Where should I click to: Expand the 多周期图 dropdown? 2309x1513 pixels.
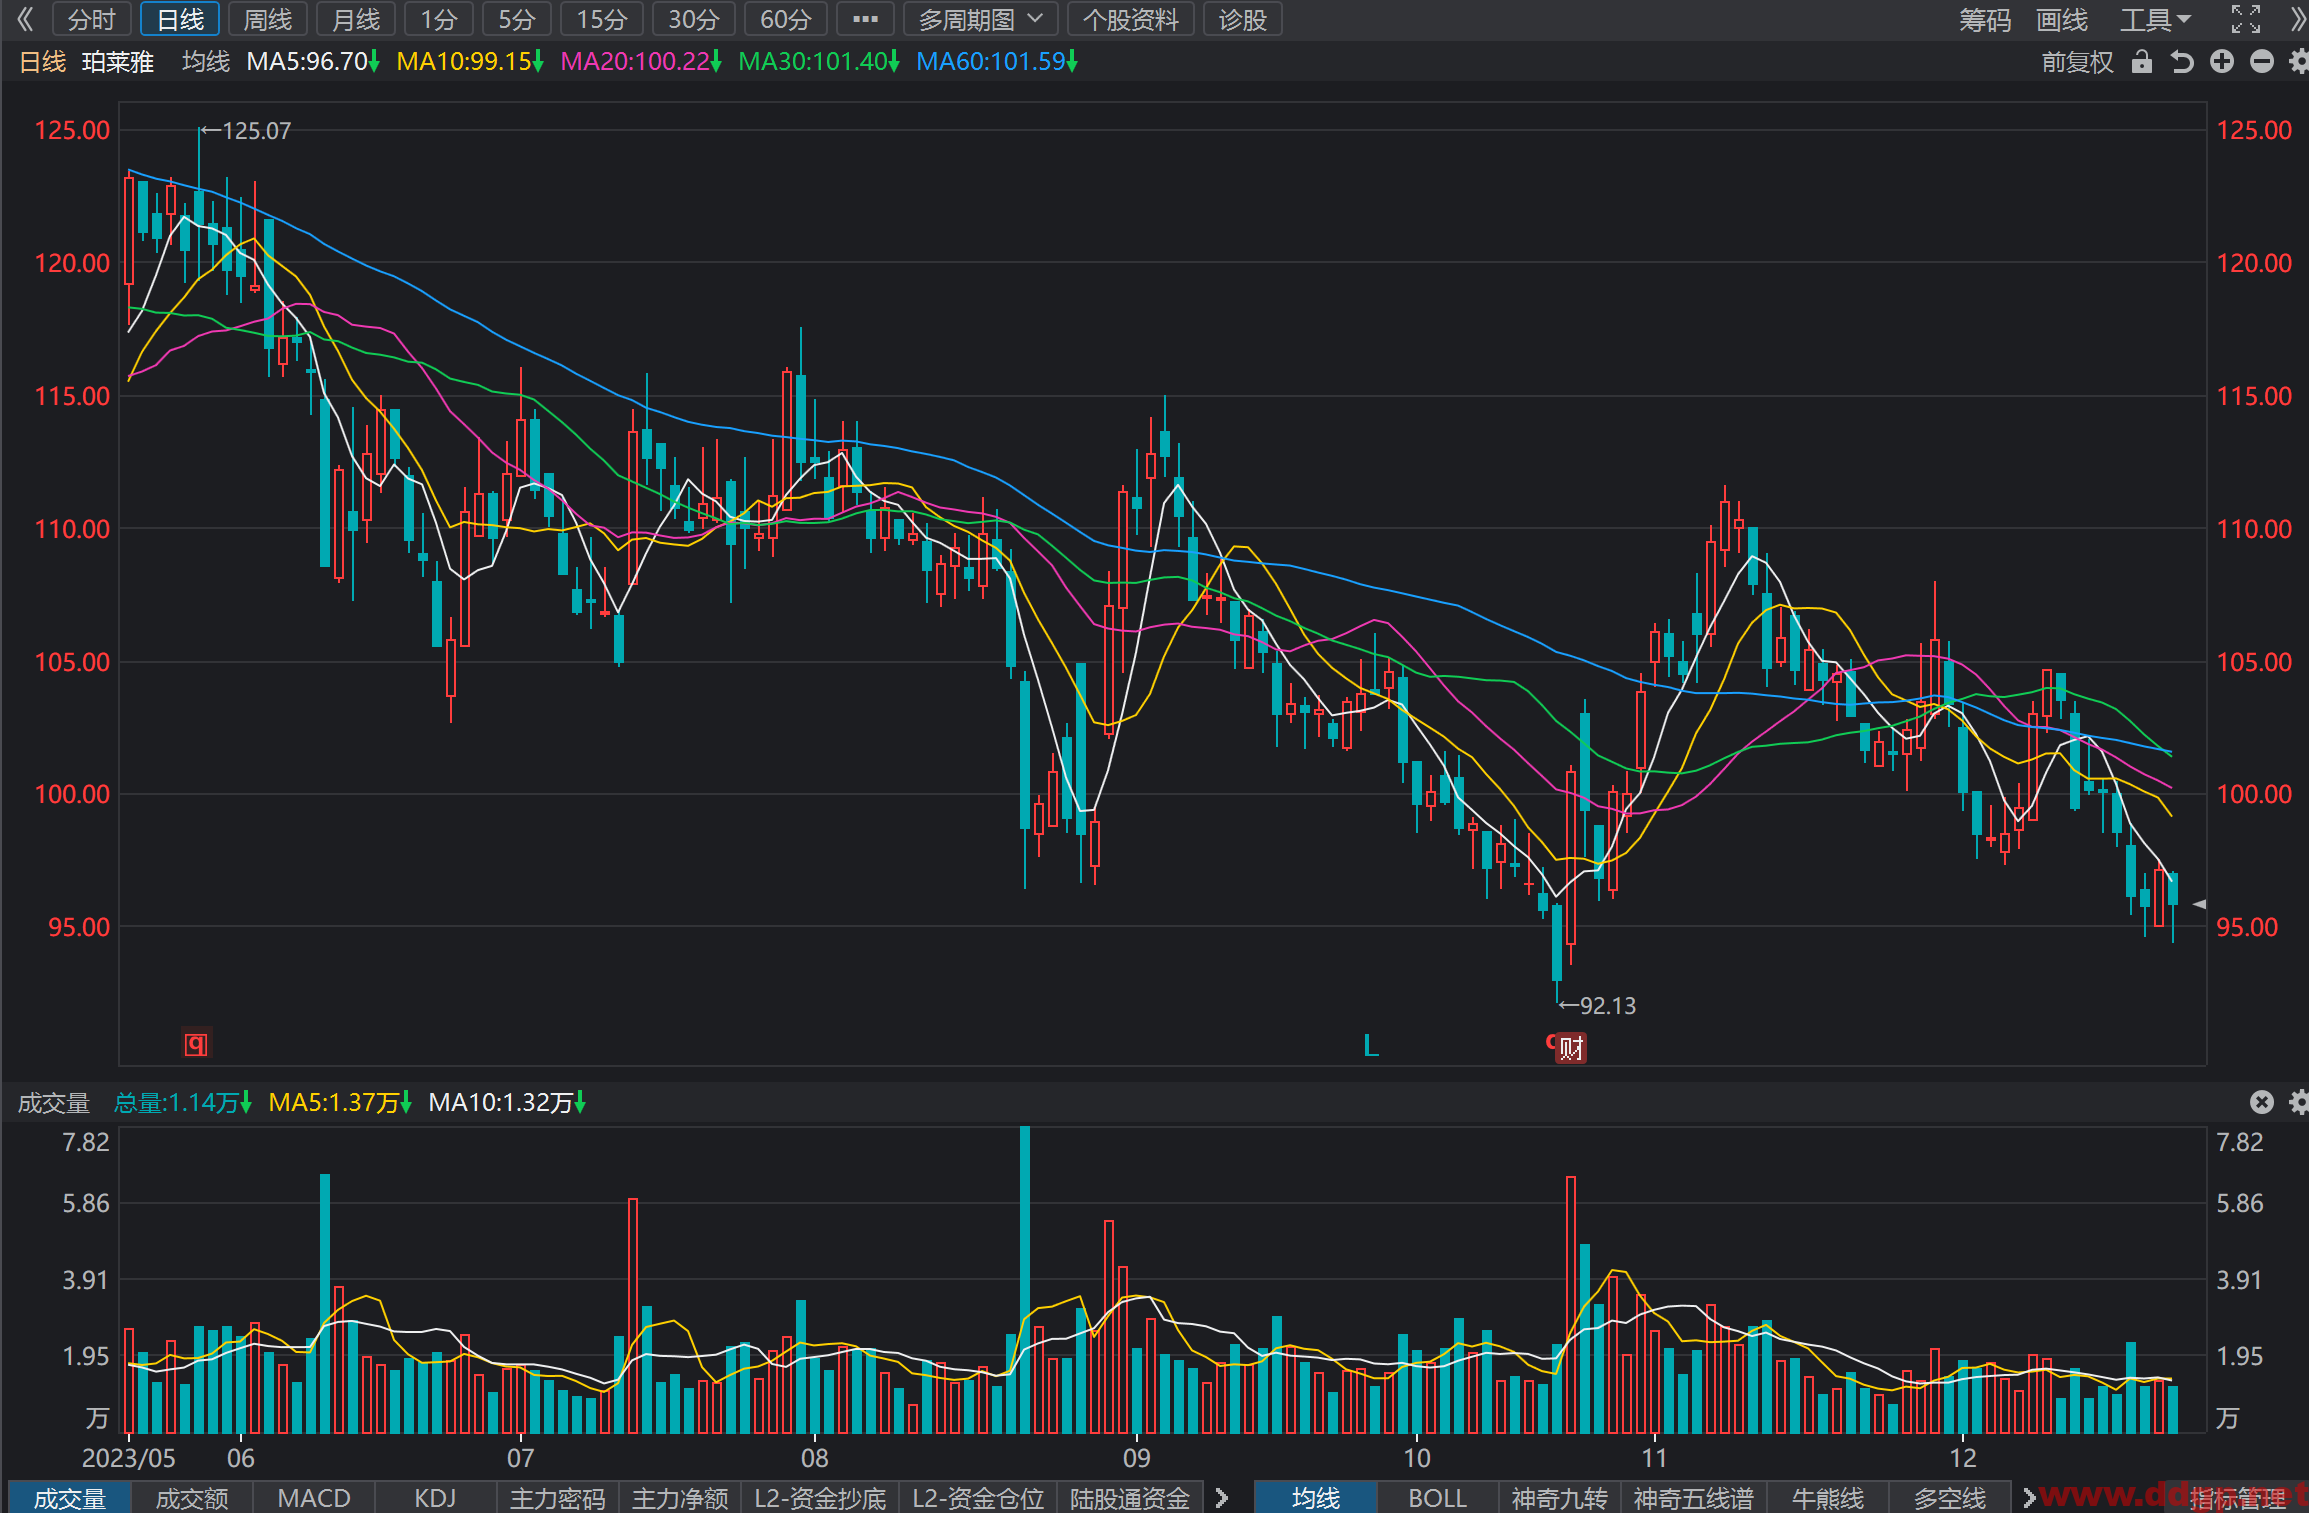[980, 19]
